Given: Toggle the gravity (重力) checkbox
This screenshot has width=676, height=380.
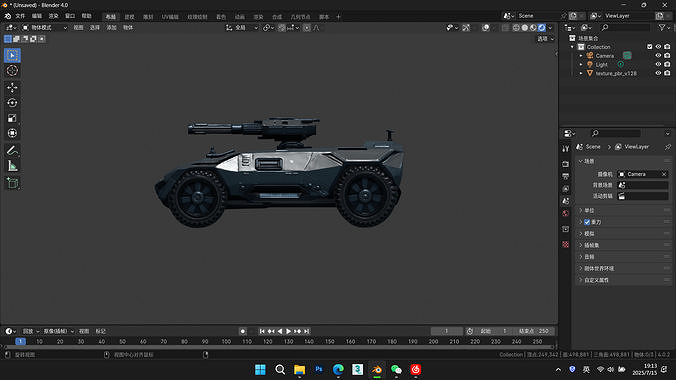Looking at the screenshot, I should [x=587, y=222].
